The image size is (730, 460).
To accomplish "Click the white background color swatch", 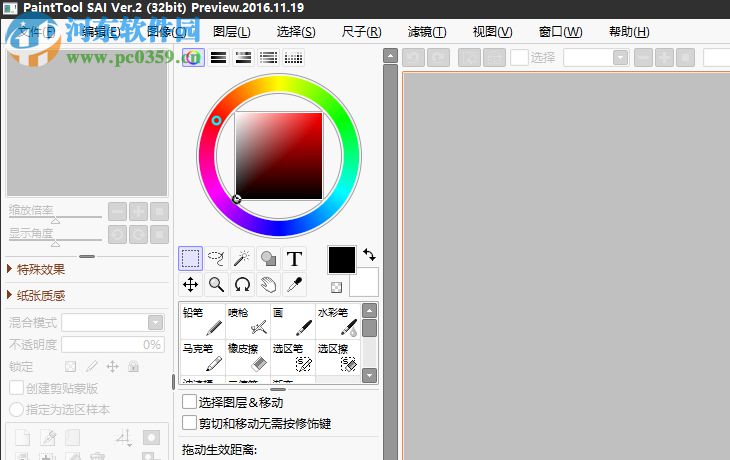I will pos(367,285).
